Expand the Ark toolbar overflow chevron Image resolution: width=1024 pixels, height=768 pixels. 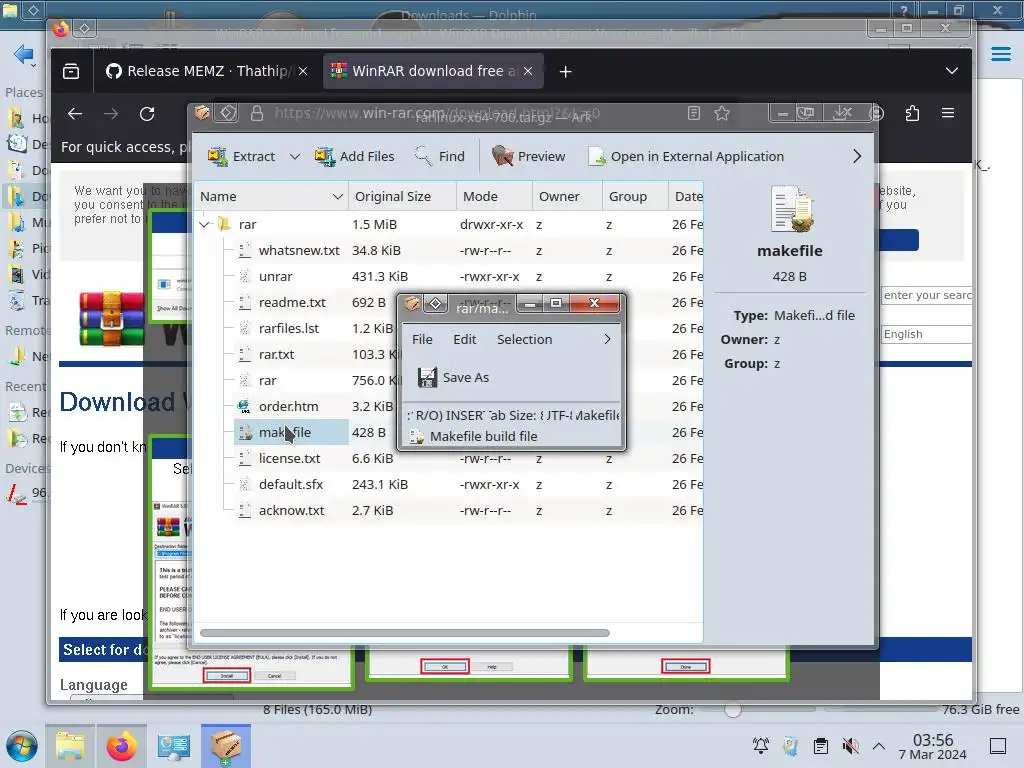[857, 157]
